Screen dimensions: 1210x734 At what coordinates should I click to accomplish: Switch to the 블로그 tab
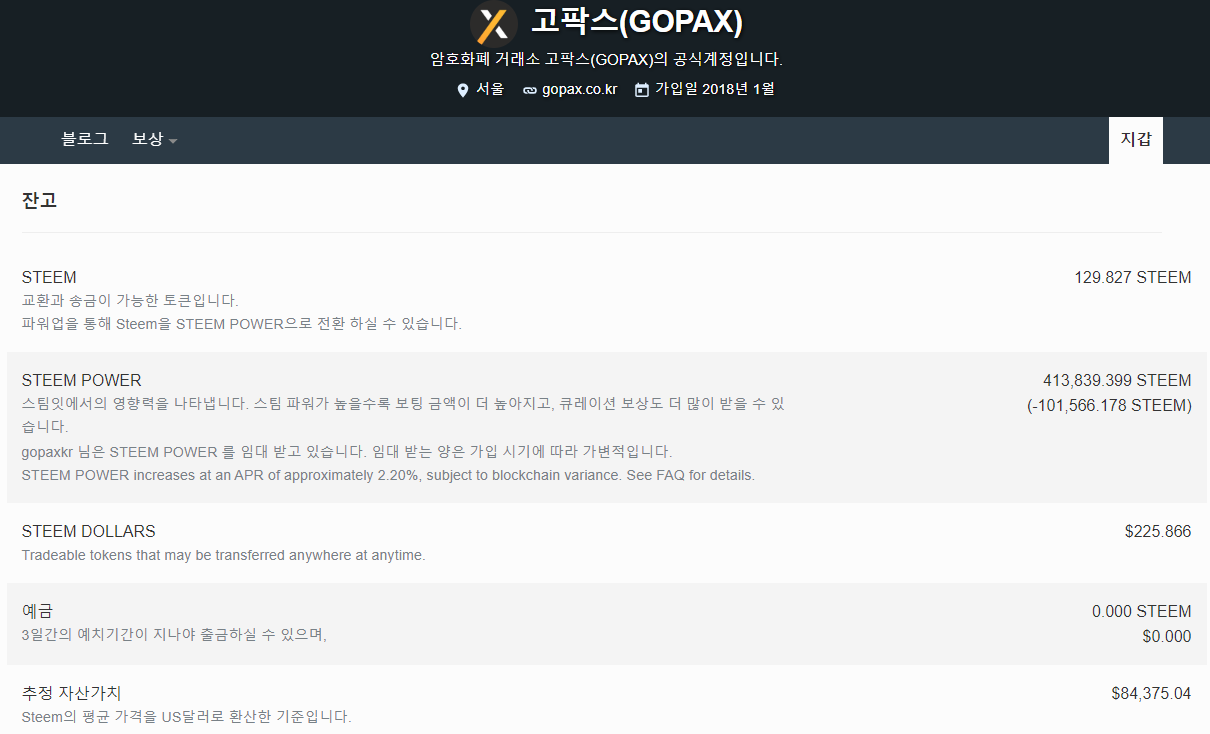click(x=85, y=140)
